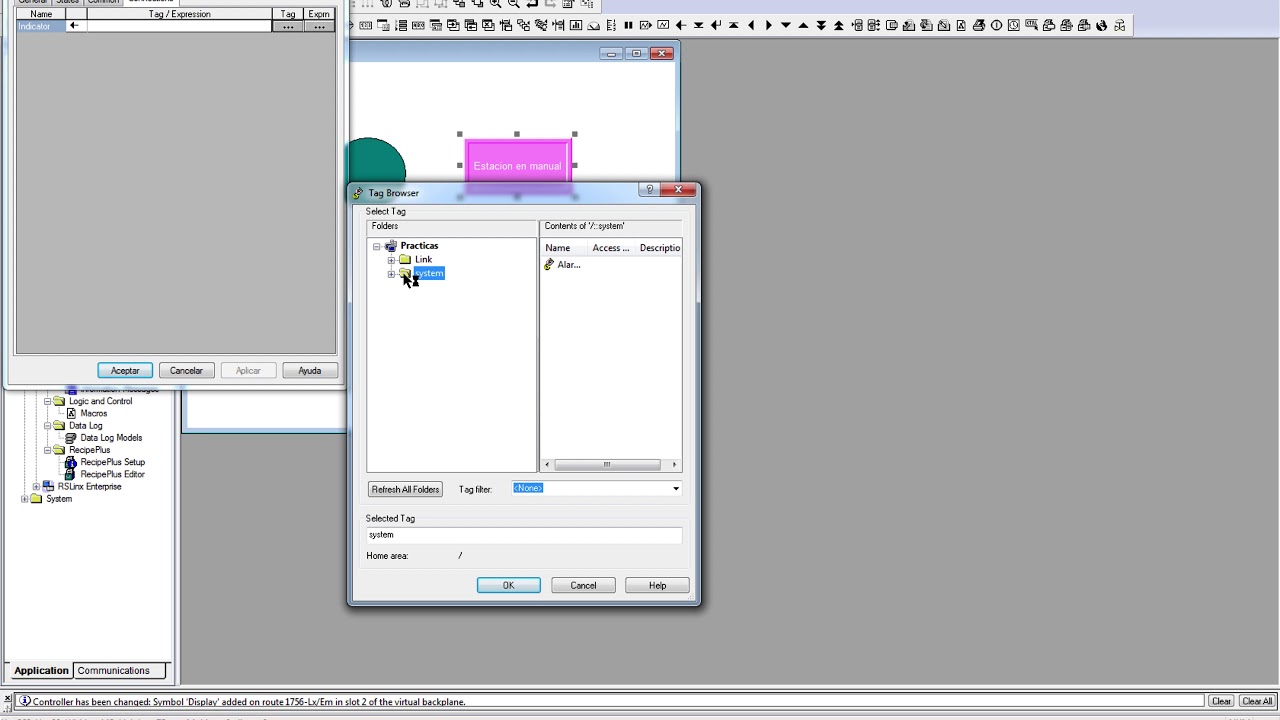Click the Access column header in contents pane
1280x720 pixels.
click(611, 248)
